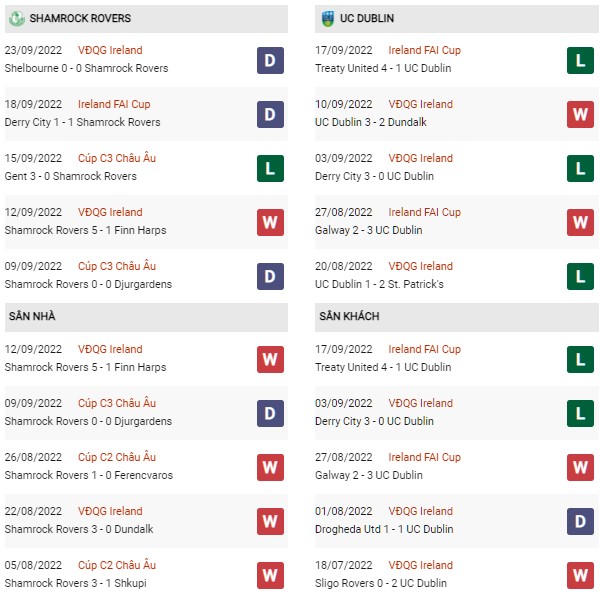Click the D badge for Shelbourne 0-0 match
This screenshot has height=602, width=600.
point(270,60)
